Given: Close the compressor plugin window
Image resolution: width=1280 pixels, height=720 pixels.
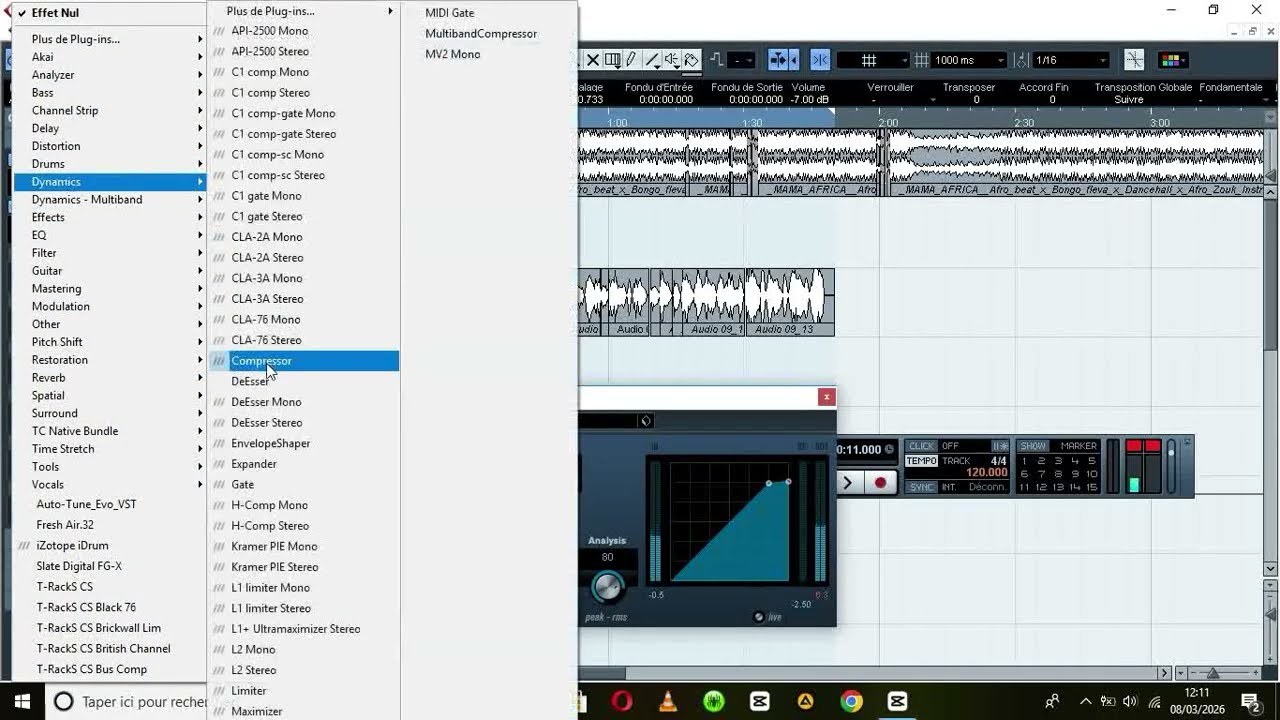Looking at the screenshot, I should coord(826,397).
